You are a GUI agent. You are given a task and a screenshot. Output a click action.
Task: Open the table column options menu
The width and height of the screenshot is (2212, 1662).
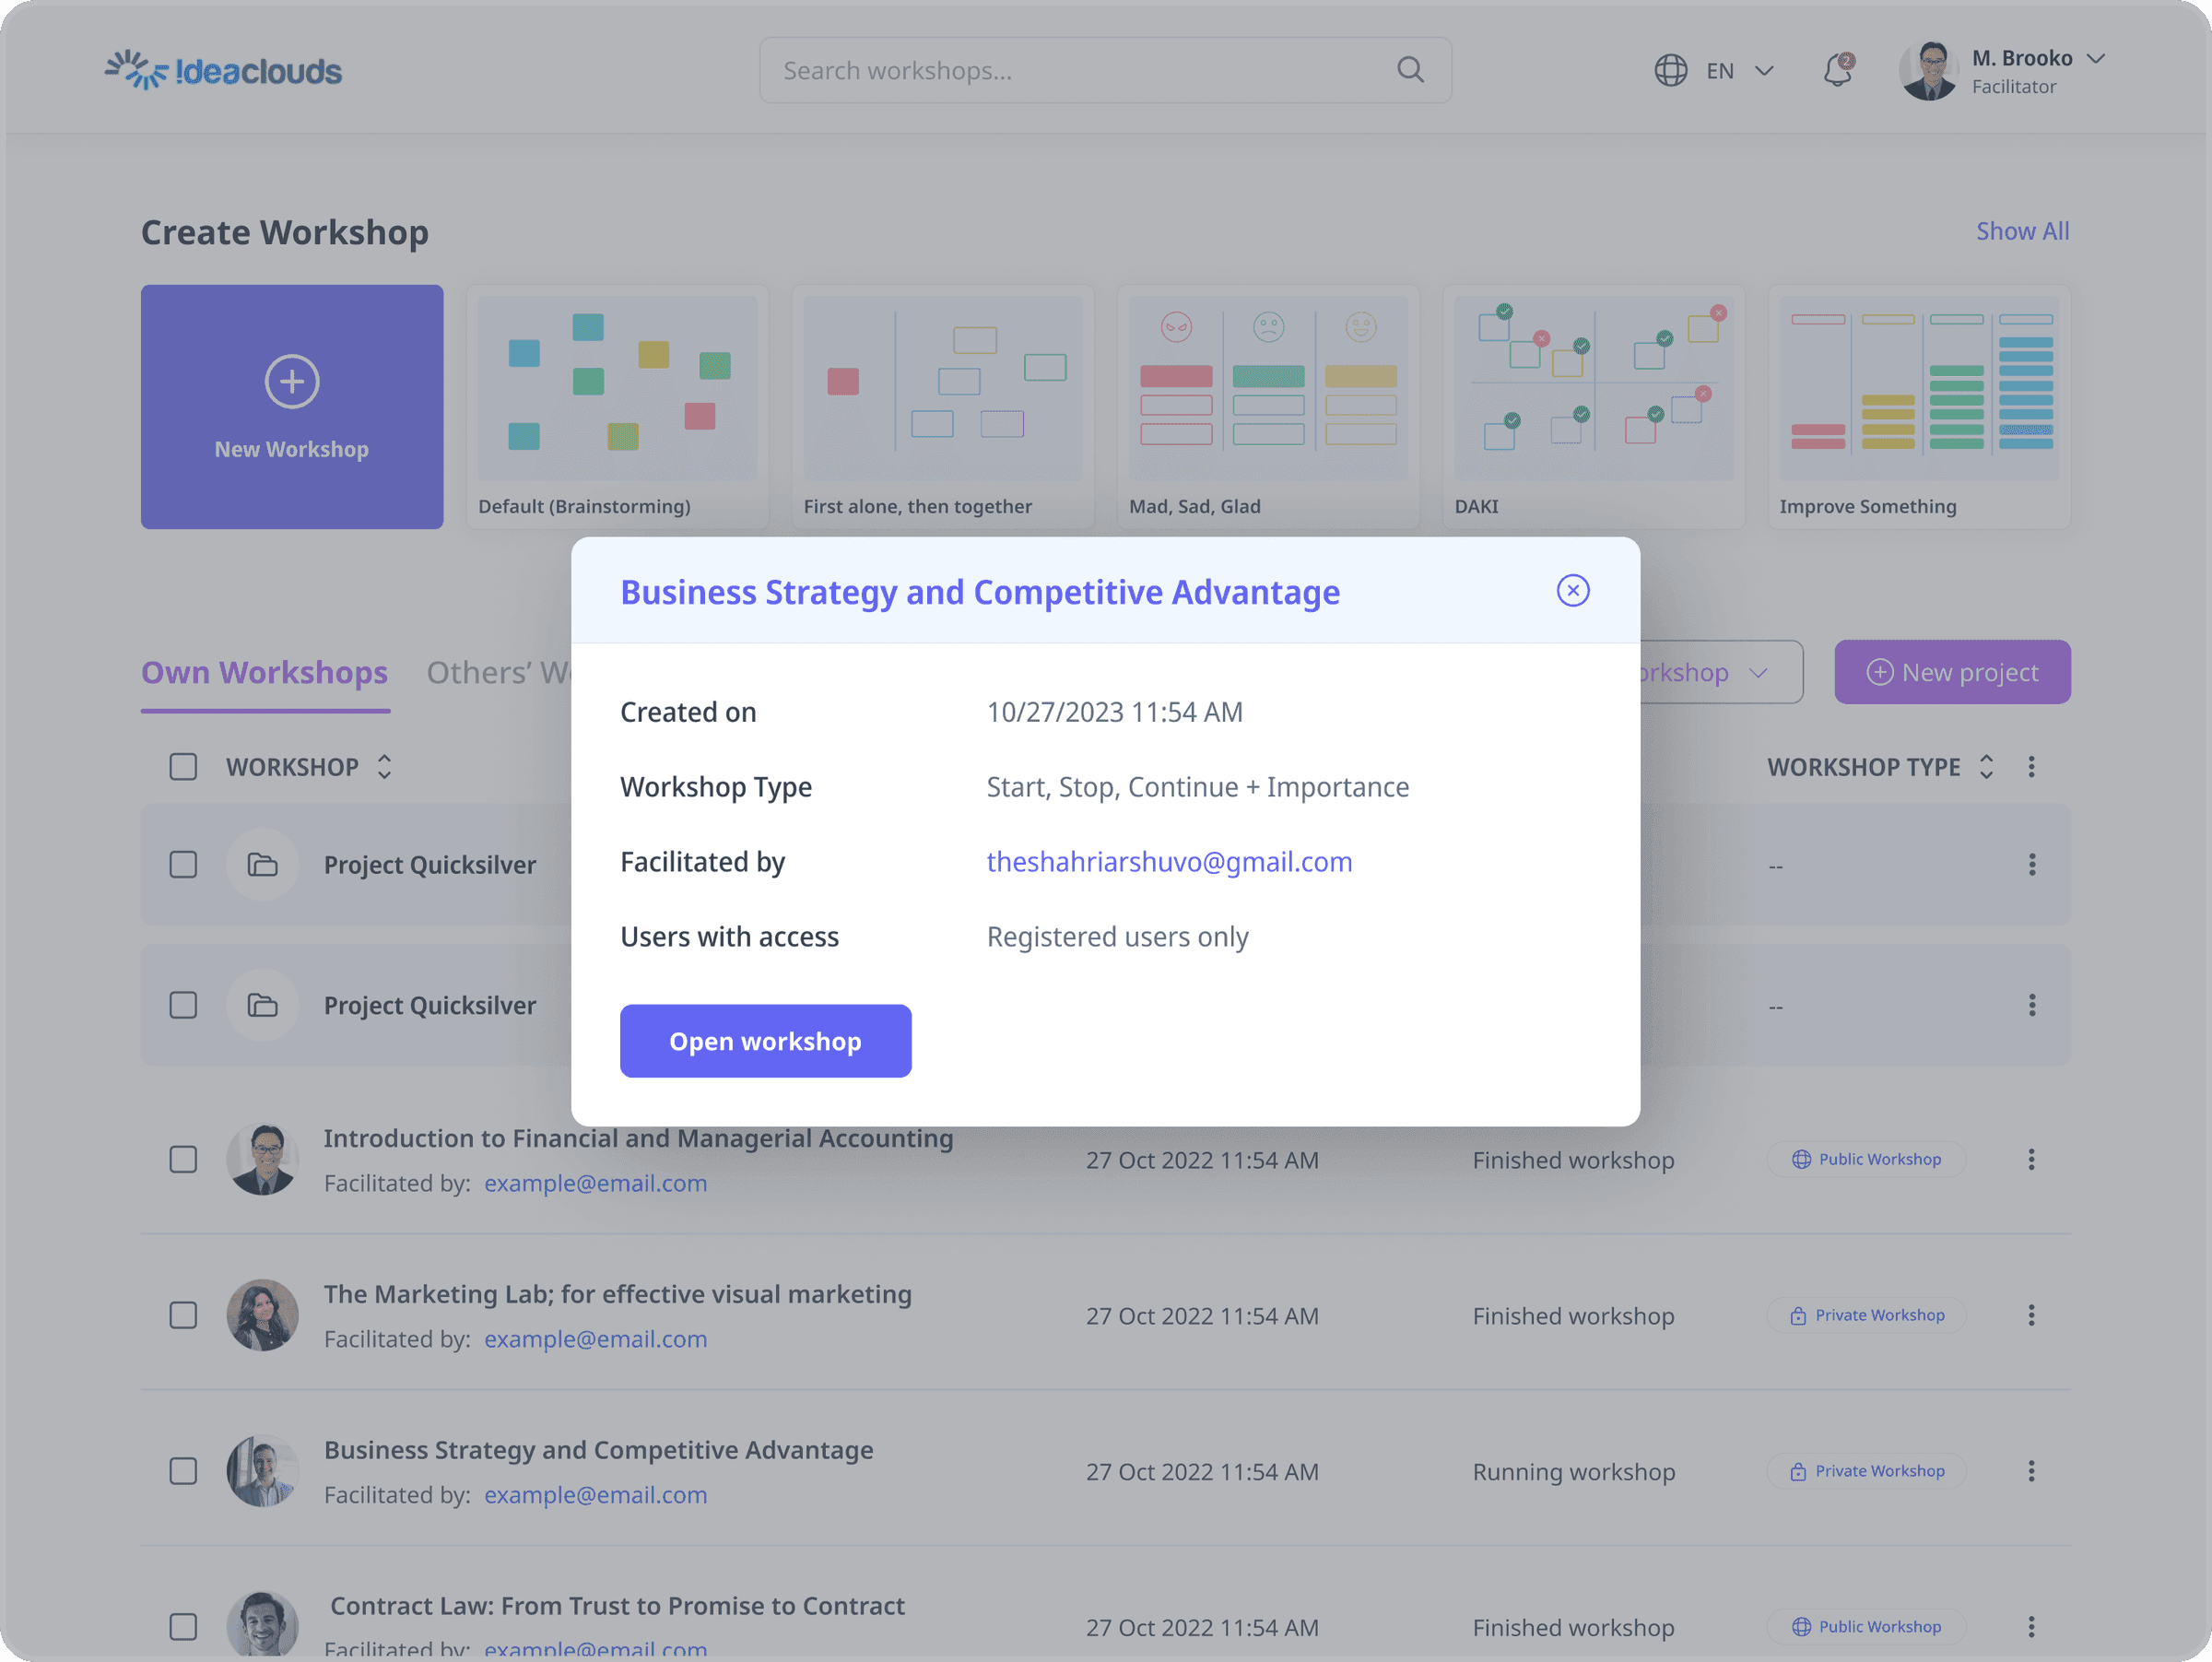[x=2031, y=767]
